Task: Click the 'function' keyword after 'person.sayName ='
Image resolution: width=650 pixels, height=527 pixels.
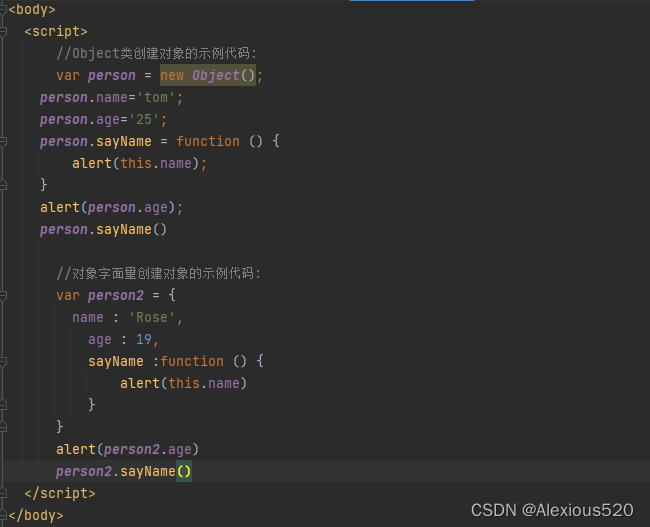Action: click(x=208, y=141)
